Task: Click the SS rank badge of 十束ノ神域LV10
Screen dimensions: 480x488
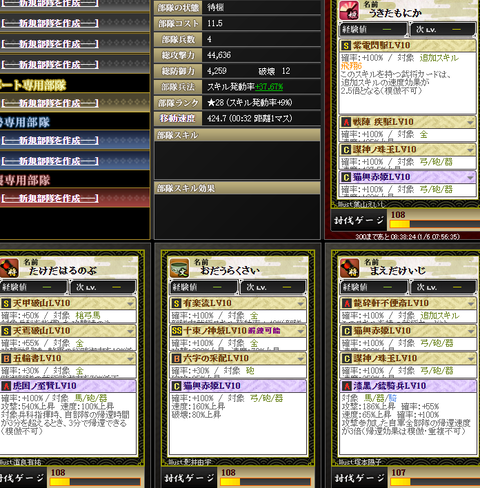Action: (x=177, y=331)
